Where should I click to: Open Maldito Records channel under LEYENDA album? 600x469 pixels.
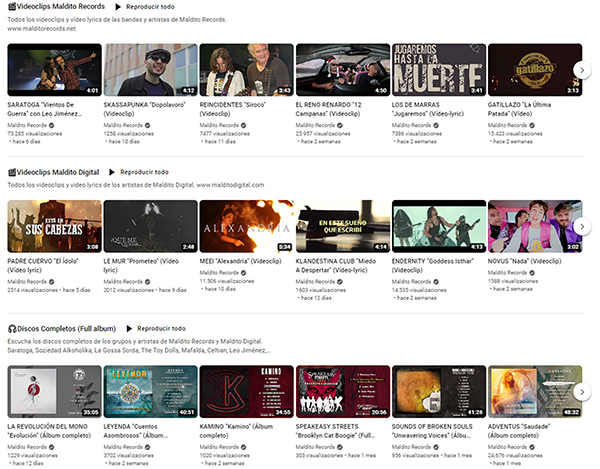click(123, 447)
